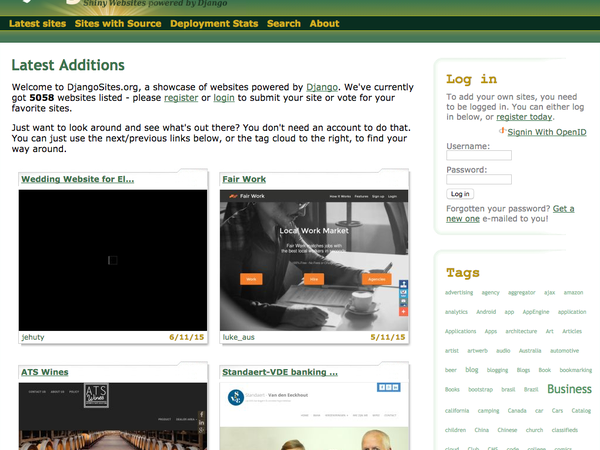Select the blogging tag
The image size is (600, 450).
(497, 370)
